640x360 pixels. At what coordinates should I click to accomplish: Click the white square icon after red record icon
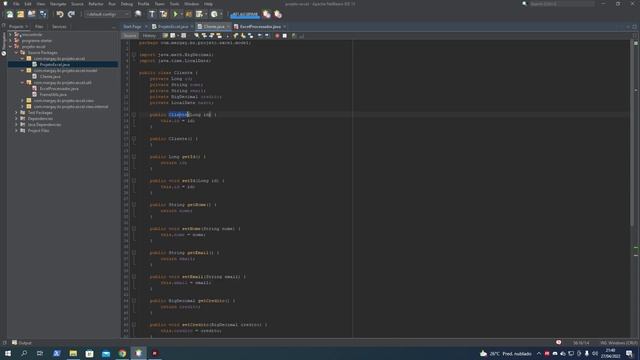click(284, 36)
